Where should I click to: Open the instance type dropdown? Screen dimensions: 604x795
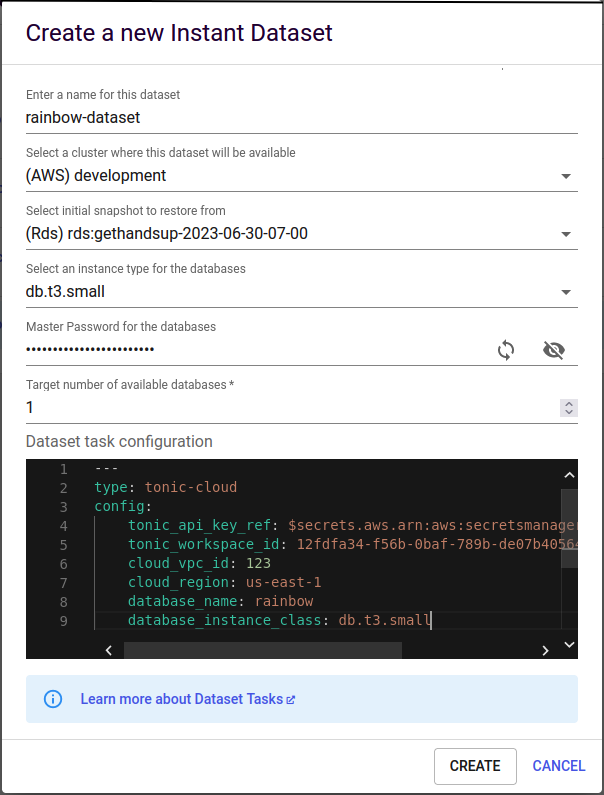point(565,292)
